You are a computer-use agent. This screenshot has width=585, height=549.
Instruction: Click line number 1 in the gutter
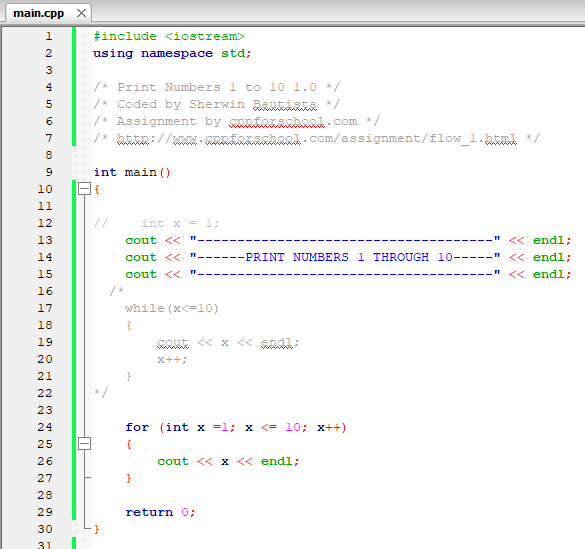tap(49, 36)
